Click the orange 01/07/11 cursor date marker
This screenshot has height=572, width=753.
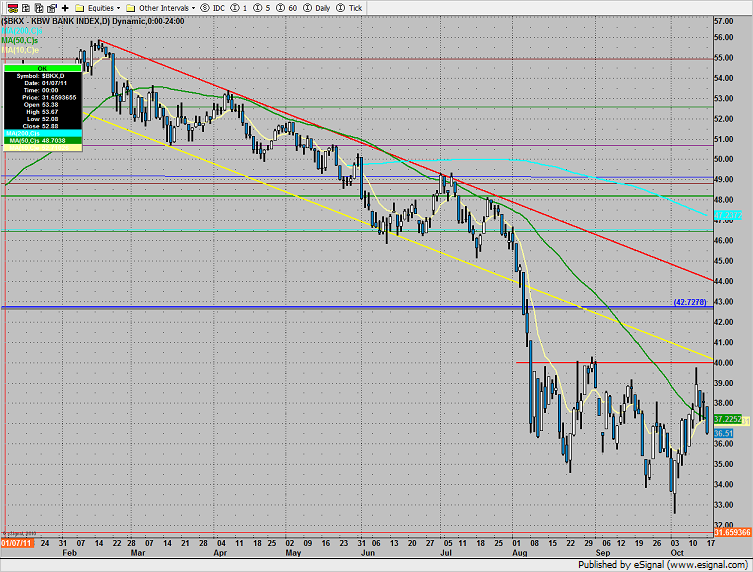(x=17, y=543)
